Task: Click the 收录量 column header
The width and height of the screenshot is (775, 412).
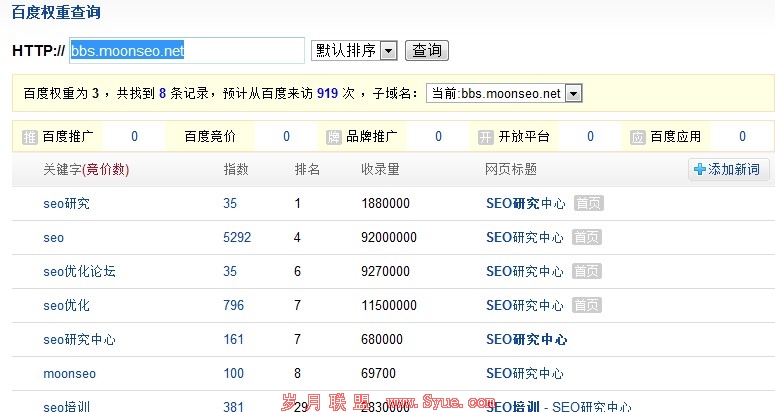Action: [380, 169]
